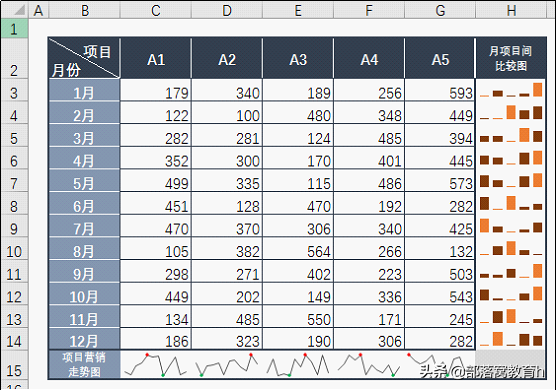This screenshot has height=390, width=556.
Task: Click cell with value 223
Action: (x=369, y=271)
